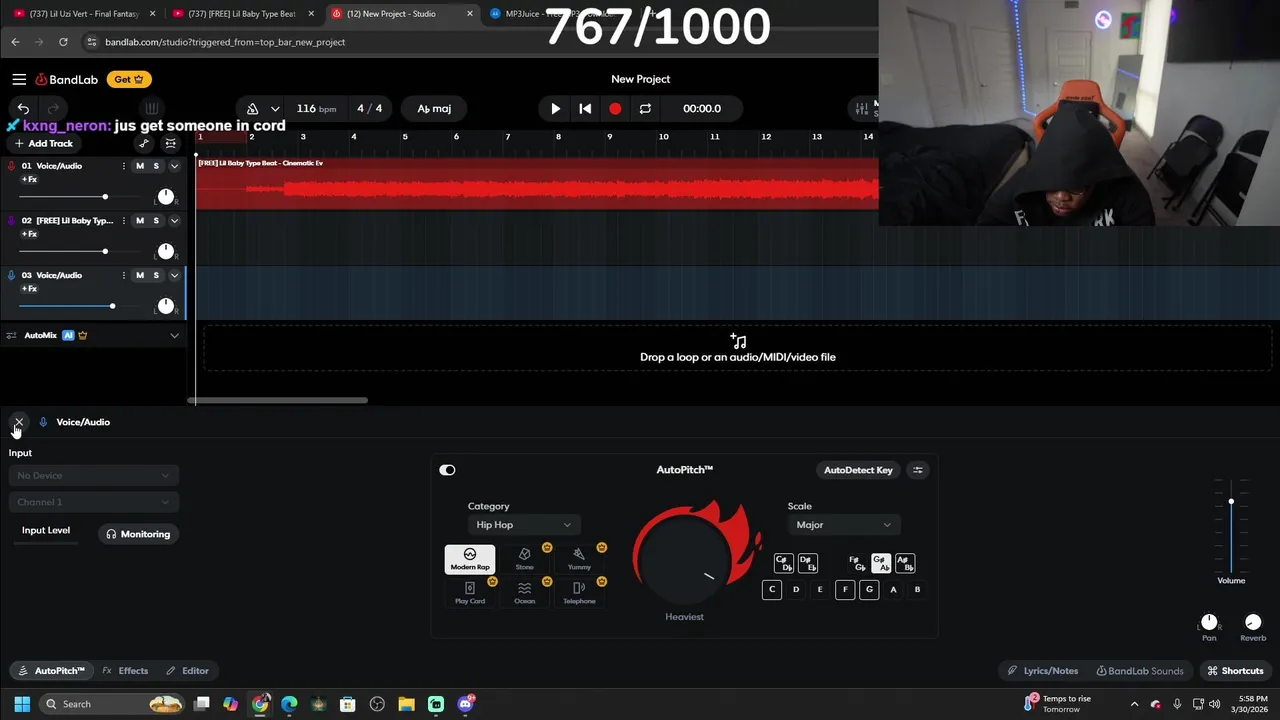Select the Ocean preset
1280x720 pixels.
(x=525, y=593)
